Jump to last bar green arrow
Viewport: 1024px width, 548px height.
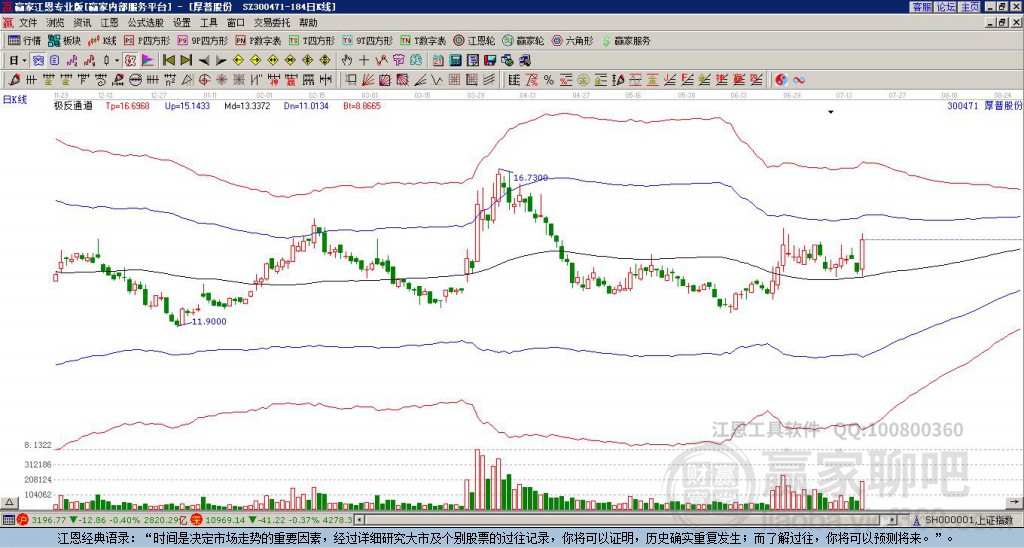[186, 61]
